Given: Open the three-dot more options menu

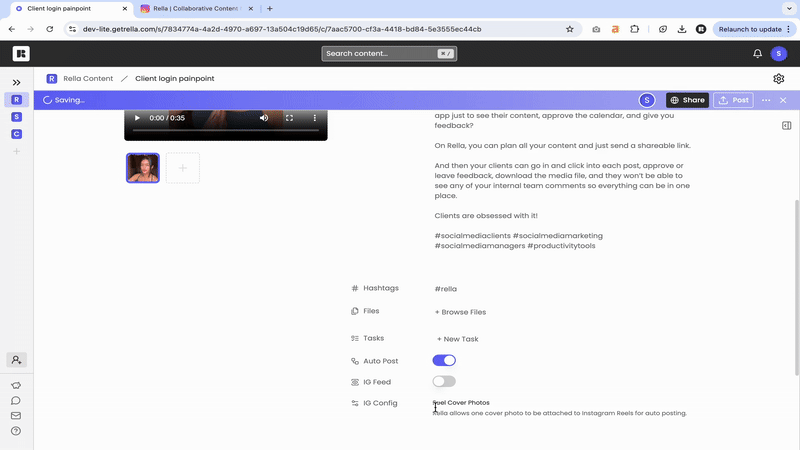Looking at the screenshot, I should 766,100.
